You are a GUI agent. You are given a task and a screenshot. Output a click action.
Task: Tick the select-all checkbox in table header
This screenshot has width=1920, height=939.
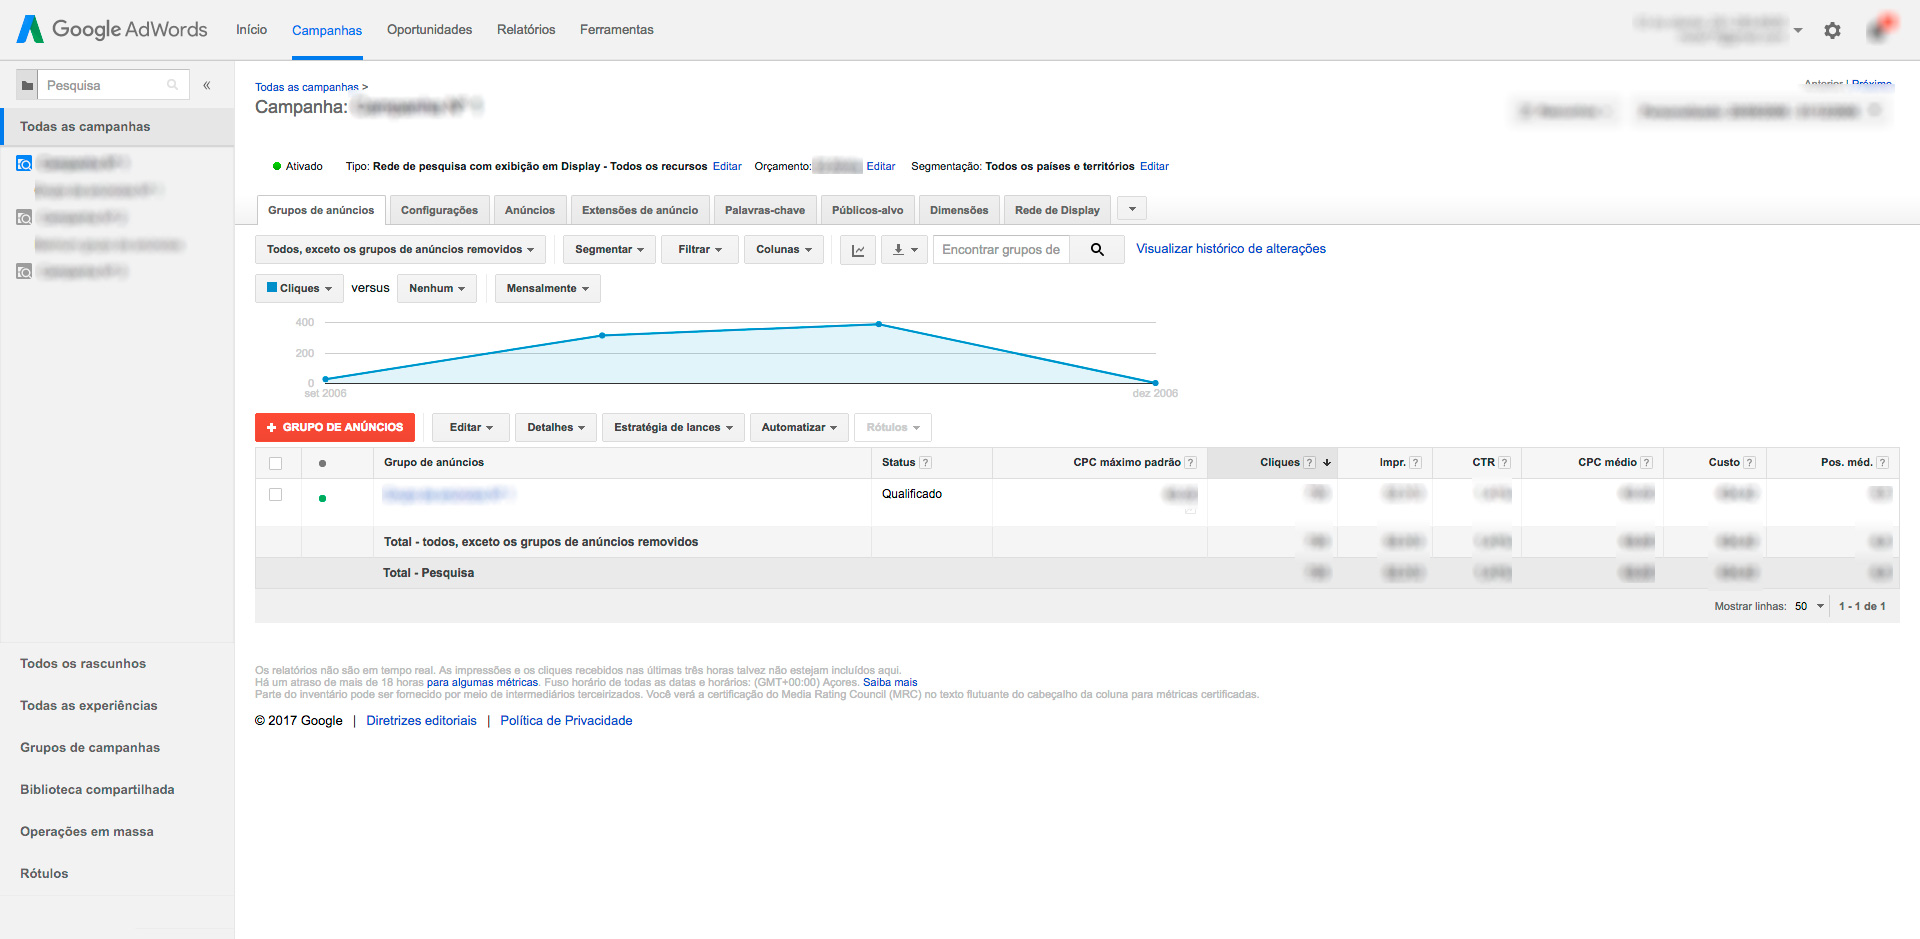tap(276, 463)
